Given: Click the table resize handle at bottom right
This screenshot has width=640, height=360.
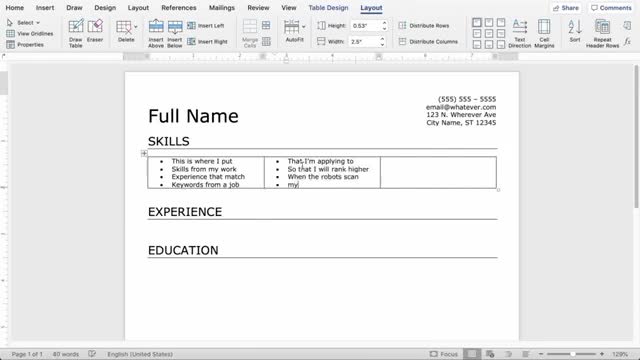Looking at the screenshot, I should pos(498,190).
